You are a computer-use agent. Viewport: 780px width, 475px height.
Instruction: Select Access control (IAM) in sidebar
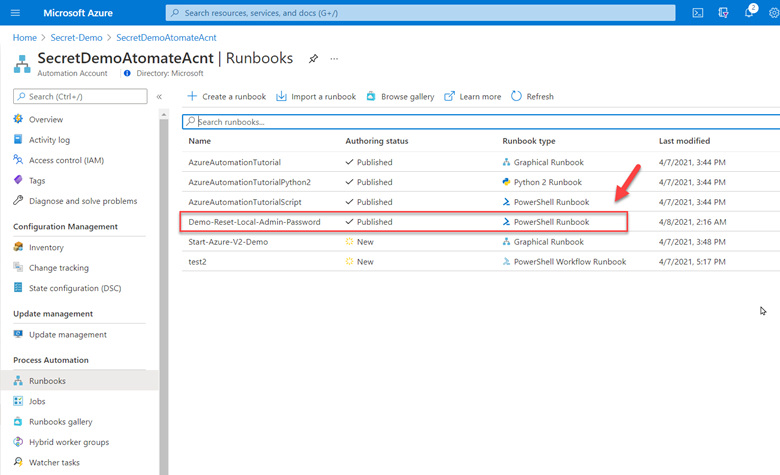pos(66,160)
